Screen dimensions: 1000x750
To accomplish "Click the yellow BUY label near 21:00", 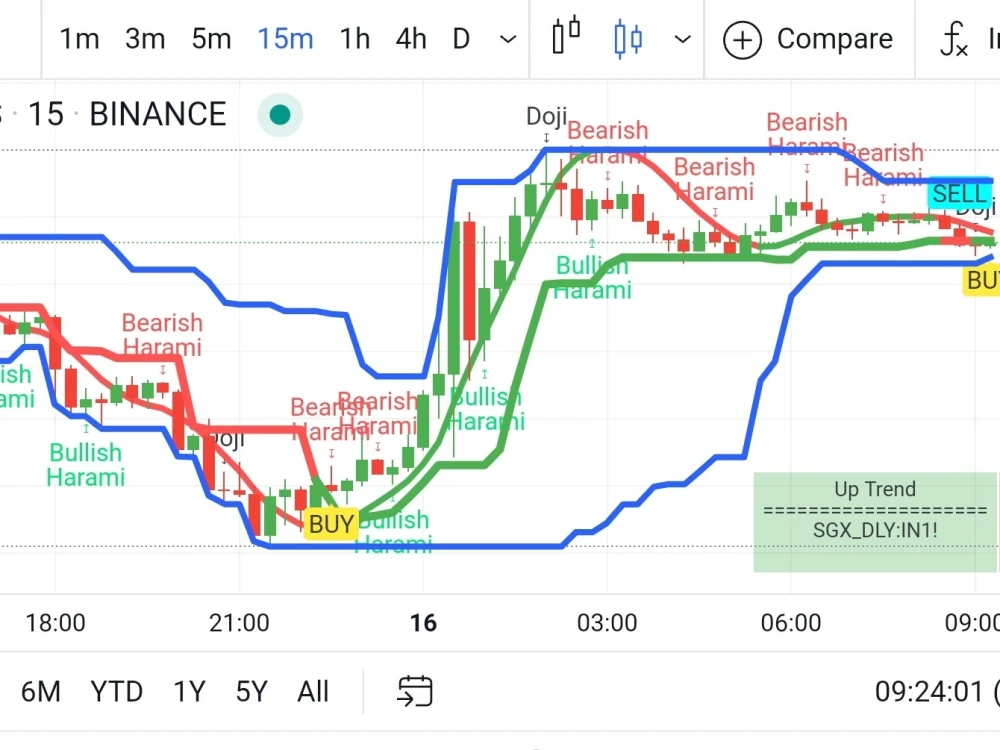I will pos(330,523).
